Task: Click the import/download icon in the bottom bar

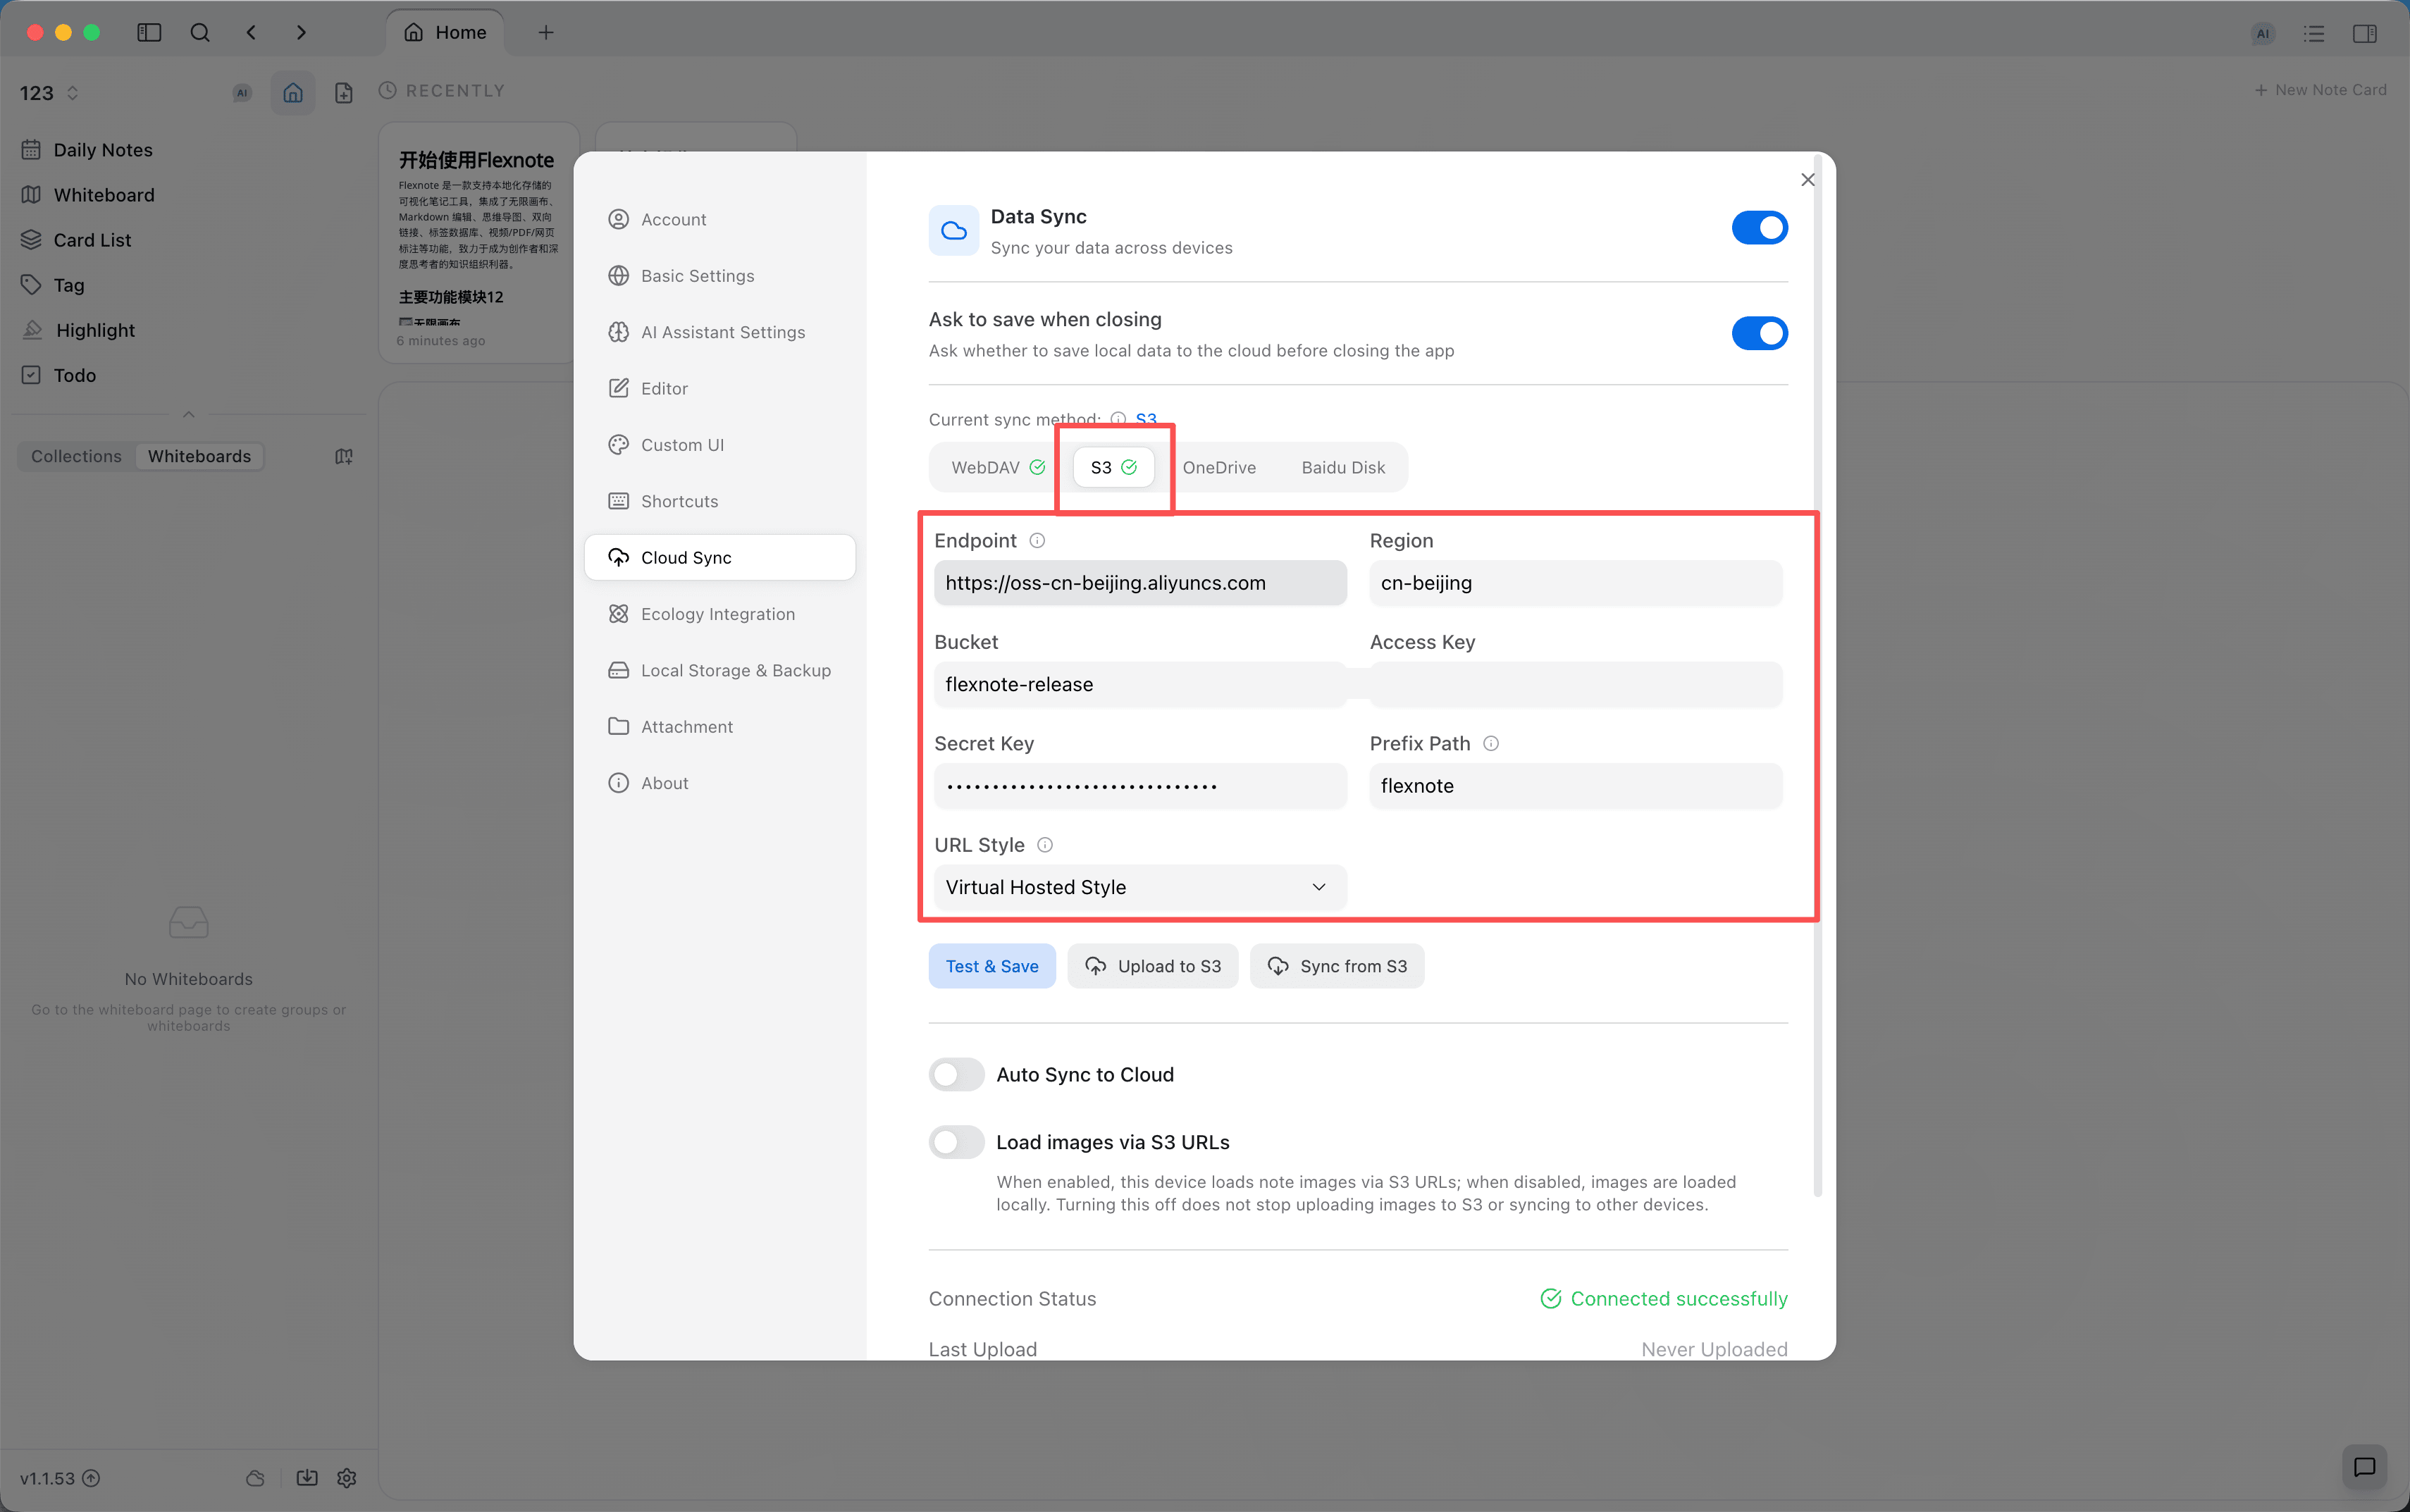Action: click(307, 1478)
